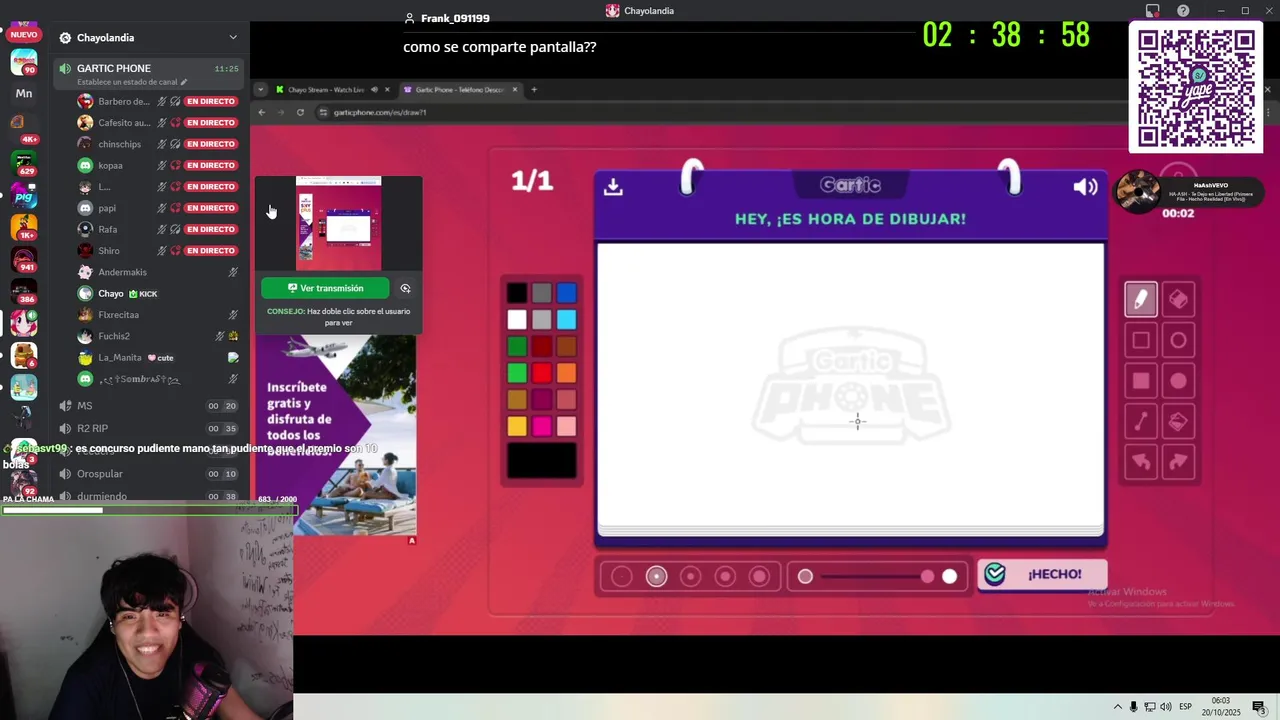
Task: Select the smallest brush size
Action: tap(621, 576)
